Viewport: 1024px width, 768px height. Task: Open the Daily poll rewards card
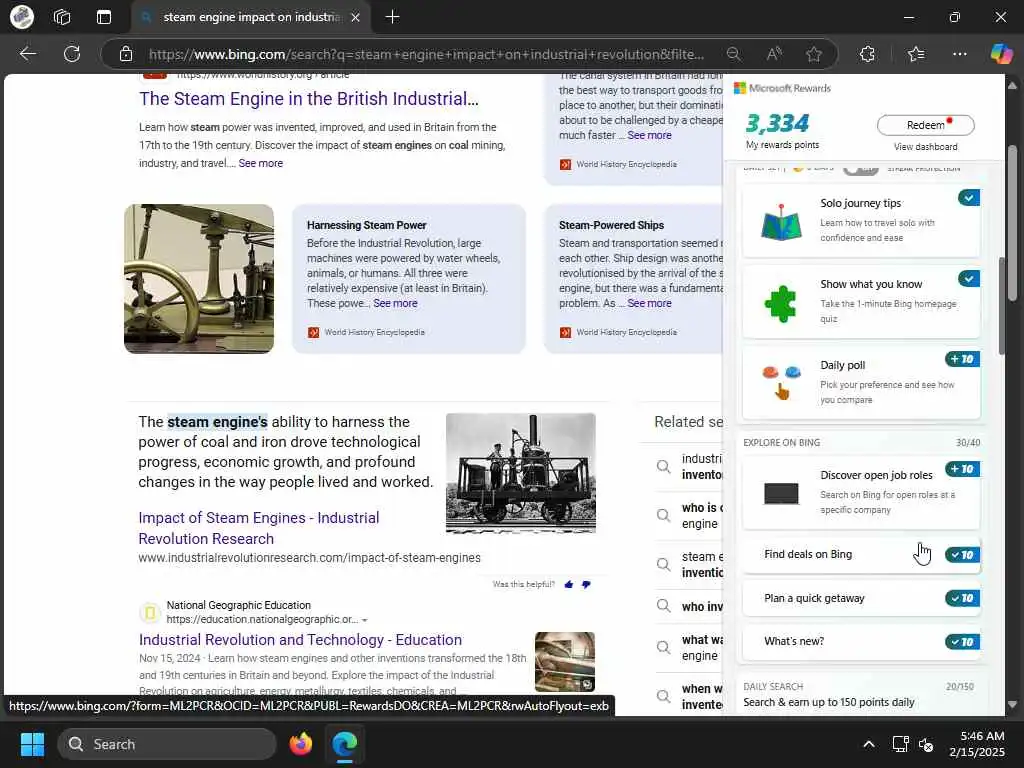(x=861, y=383)
